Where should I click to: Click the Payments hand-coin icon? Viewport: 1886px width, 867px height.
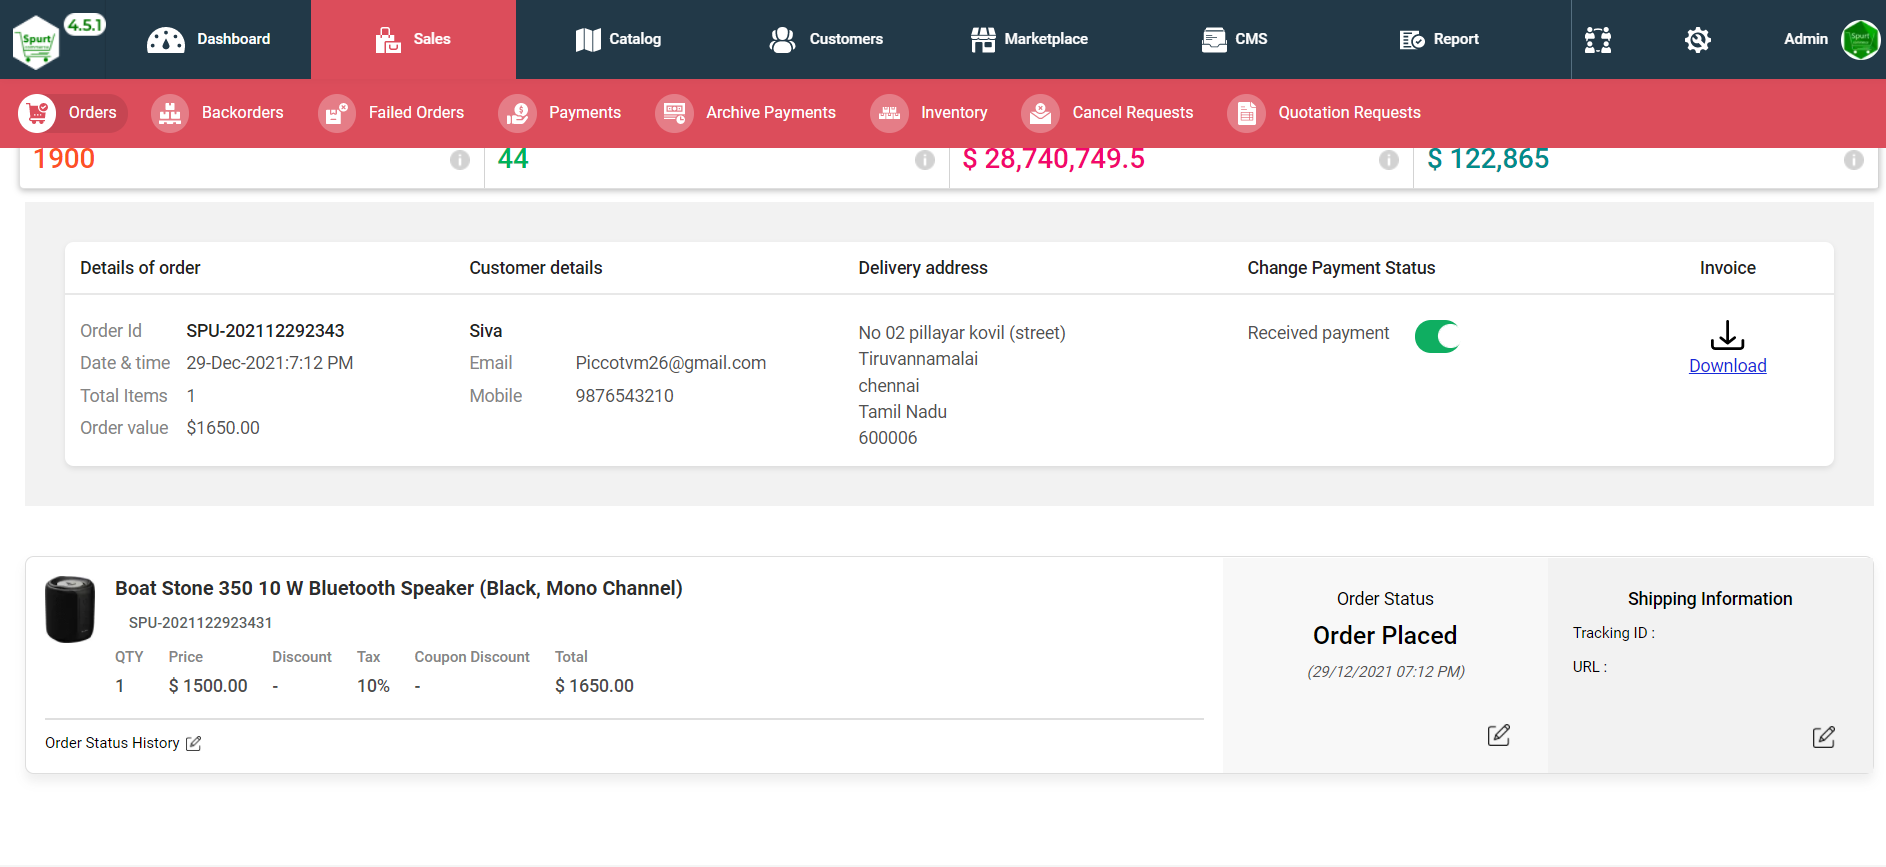pos(517,113)
